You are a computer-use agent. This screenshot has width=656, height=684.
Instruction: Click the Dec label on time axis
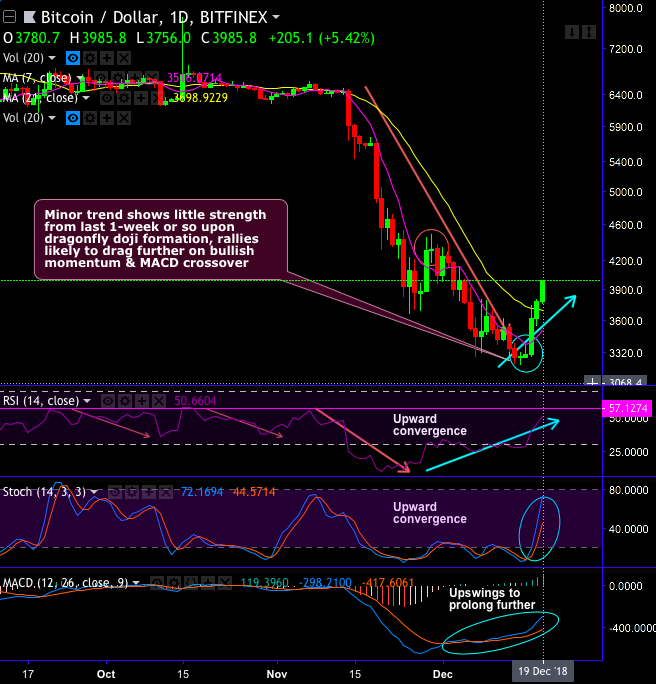tap(443, 674)
